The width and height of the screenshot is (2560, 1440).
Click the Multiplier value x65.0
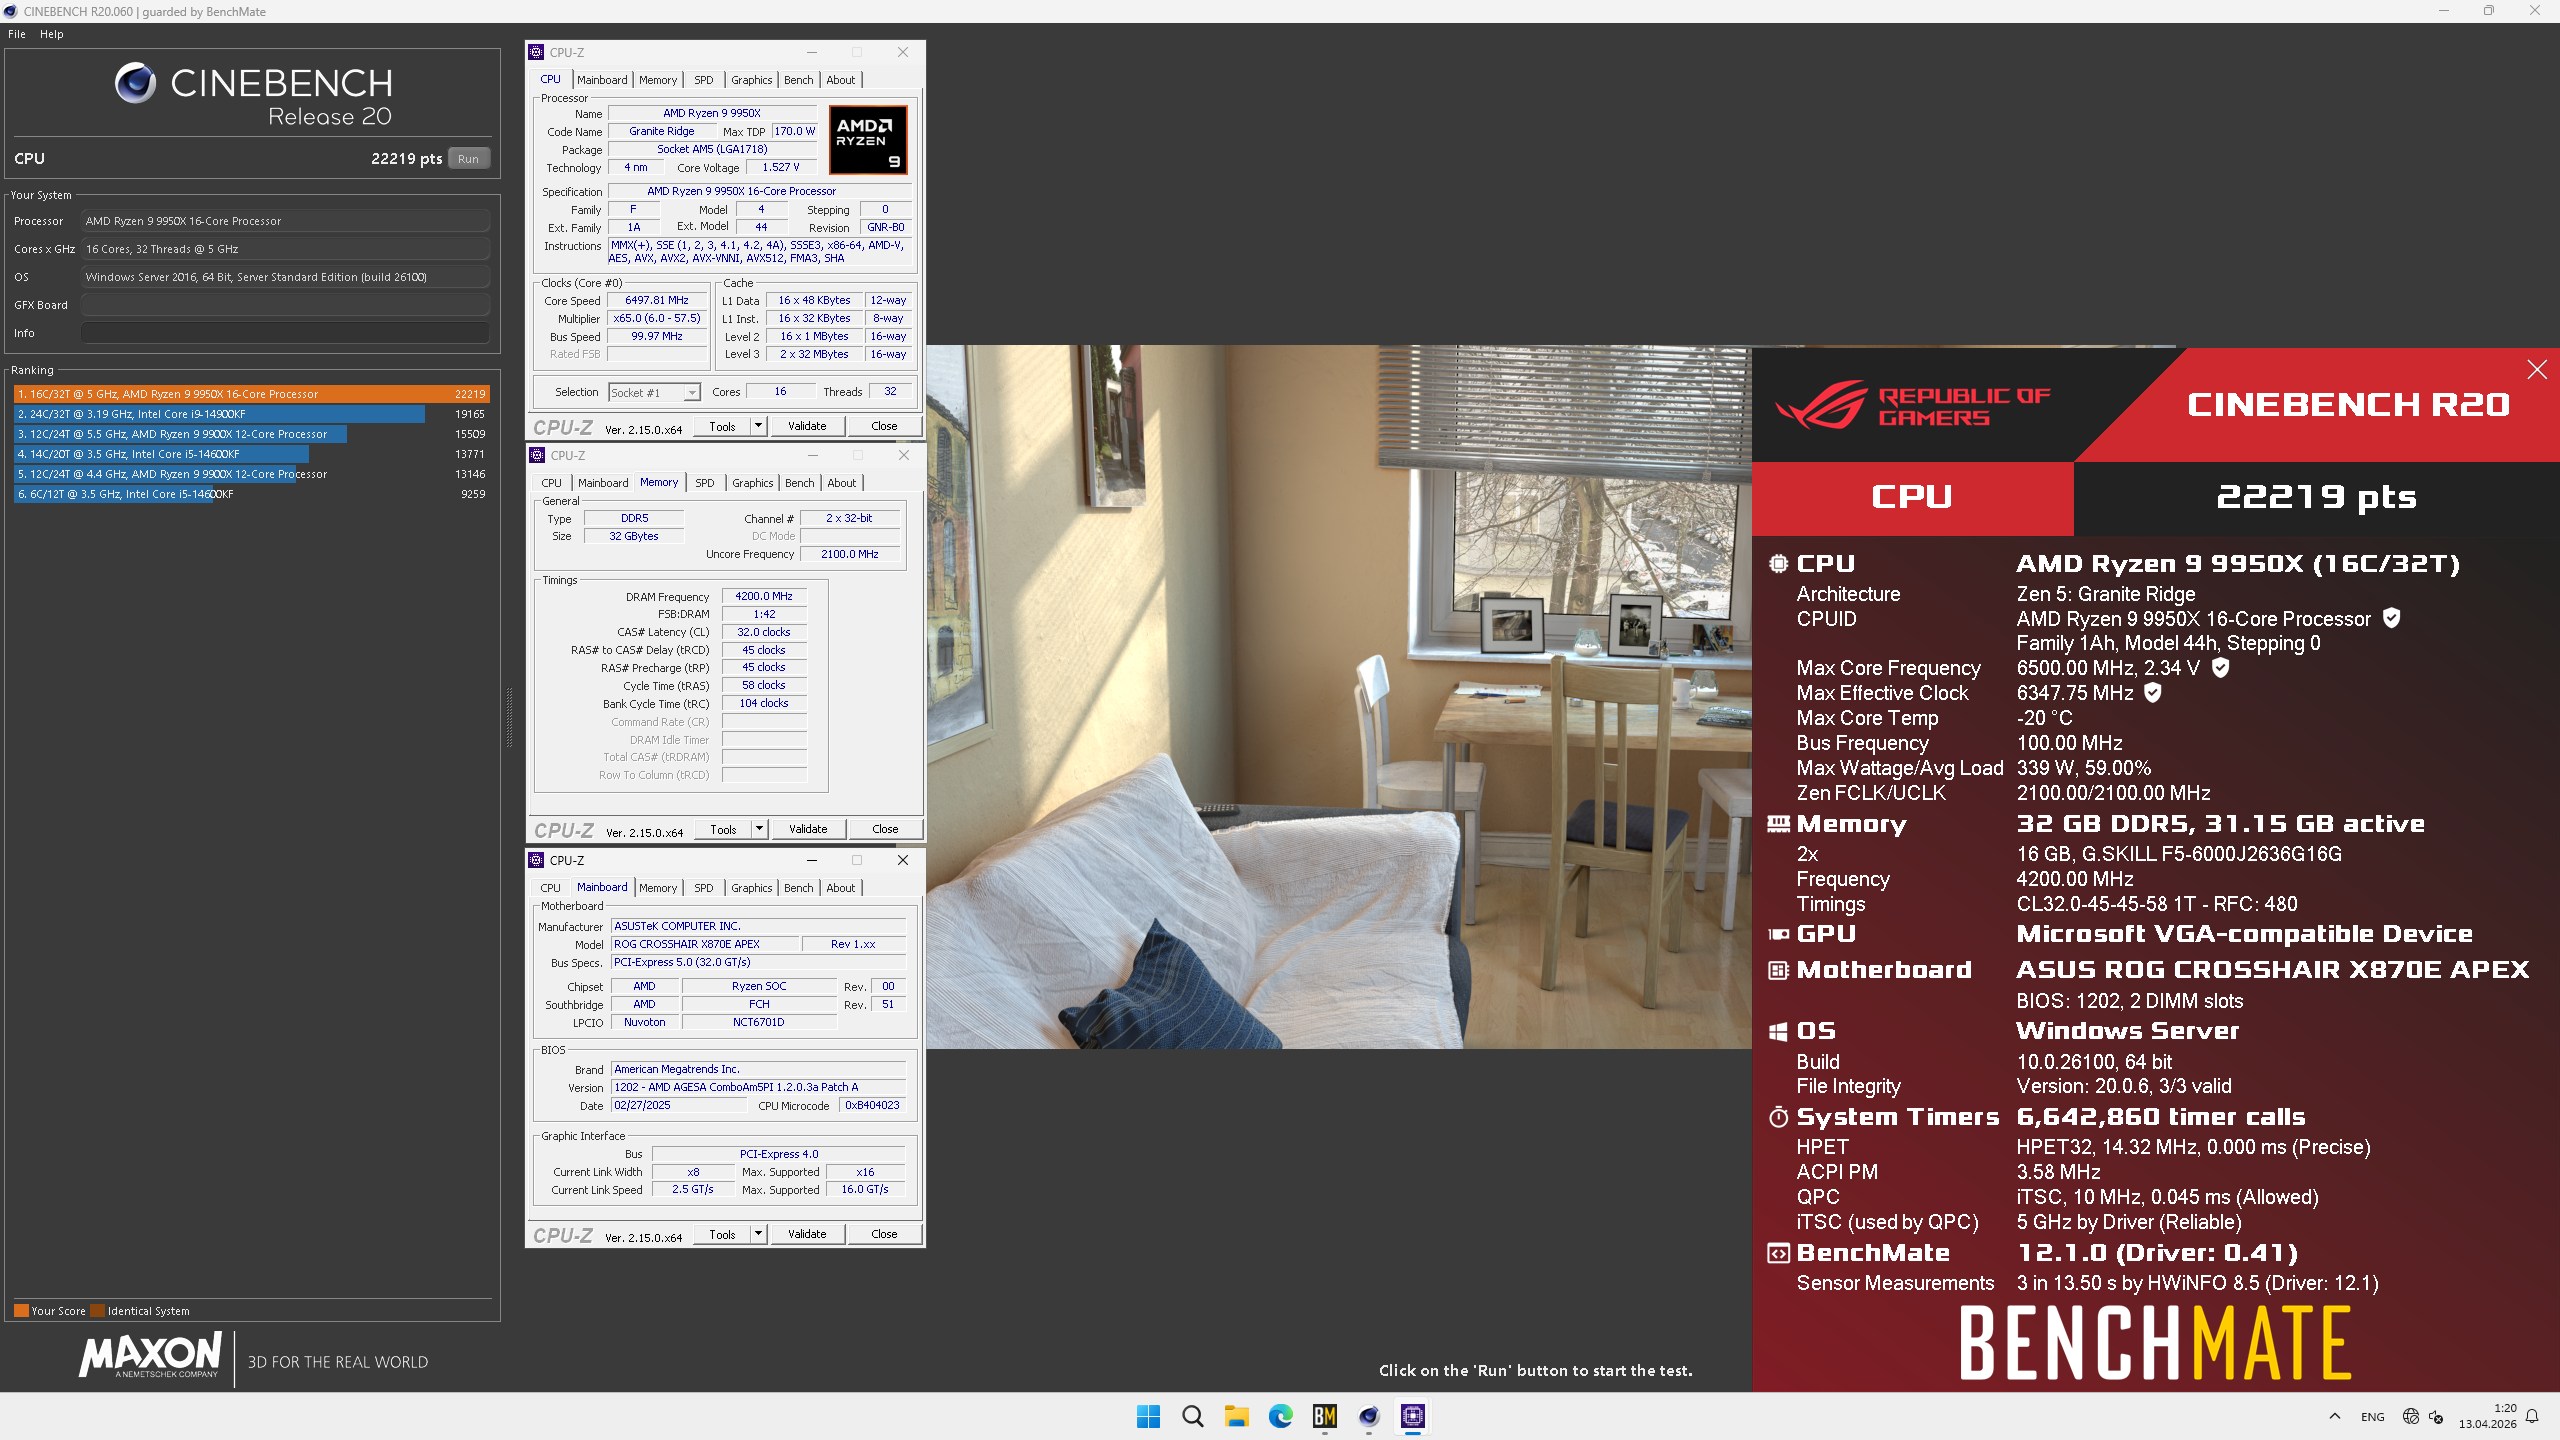pyautogui.click(x=657, y=318)
